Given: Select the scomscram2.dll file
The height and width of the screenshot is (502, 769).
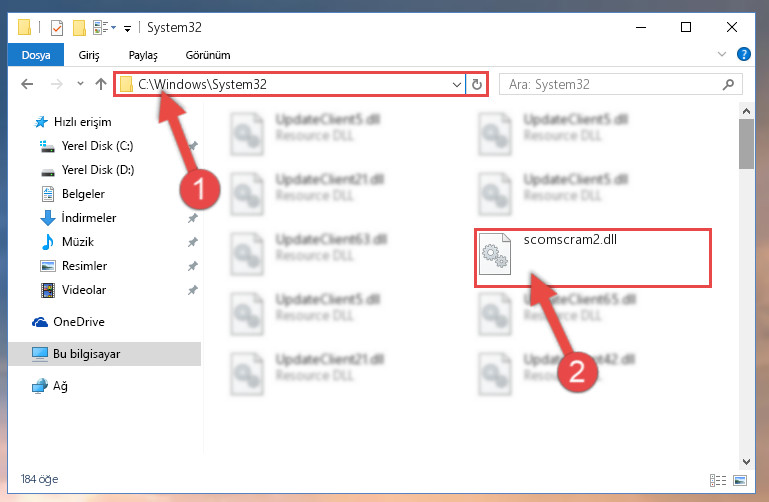Looking at the screenshot, I should pyautogui.click(x=592, y=257).
